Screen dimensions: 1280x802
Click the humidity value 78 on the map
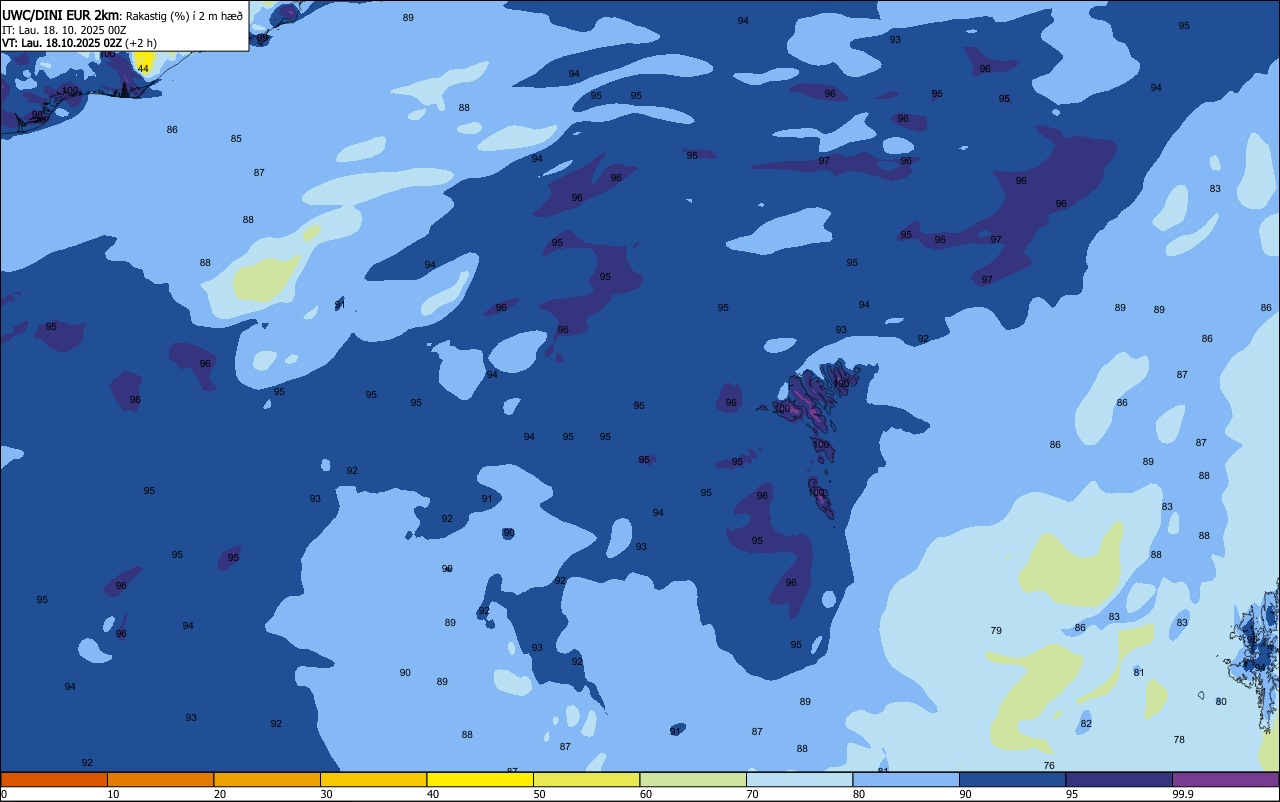click(x=1179, y=740)
